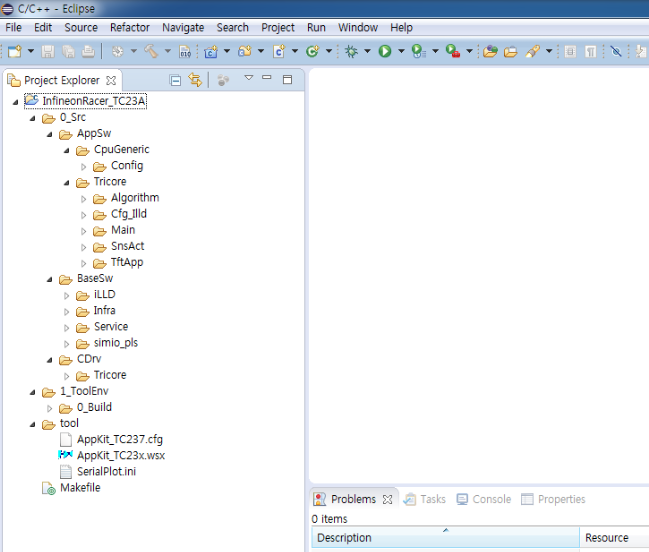Switch to the Tasks tab
The width and height of the screenshot is (649, 552).
pyautogui.click(x=425, y=499)
